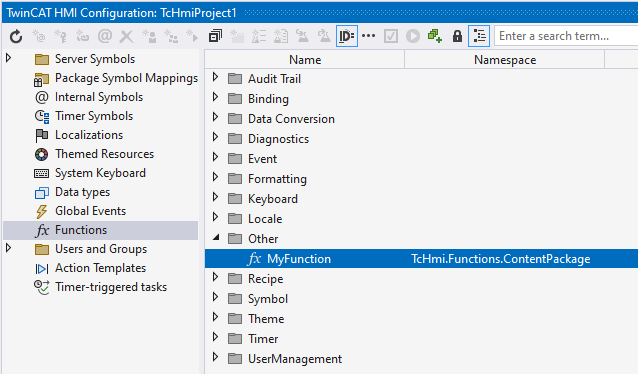
Task: Click the Name column header
Action: point(305,60)
